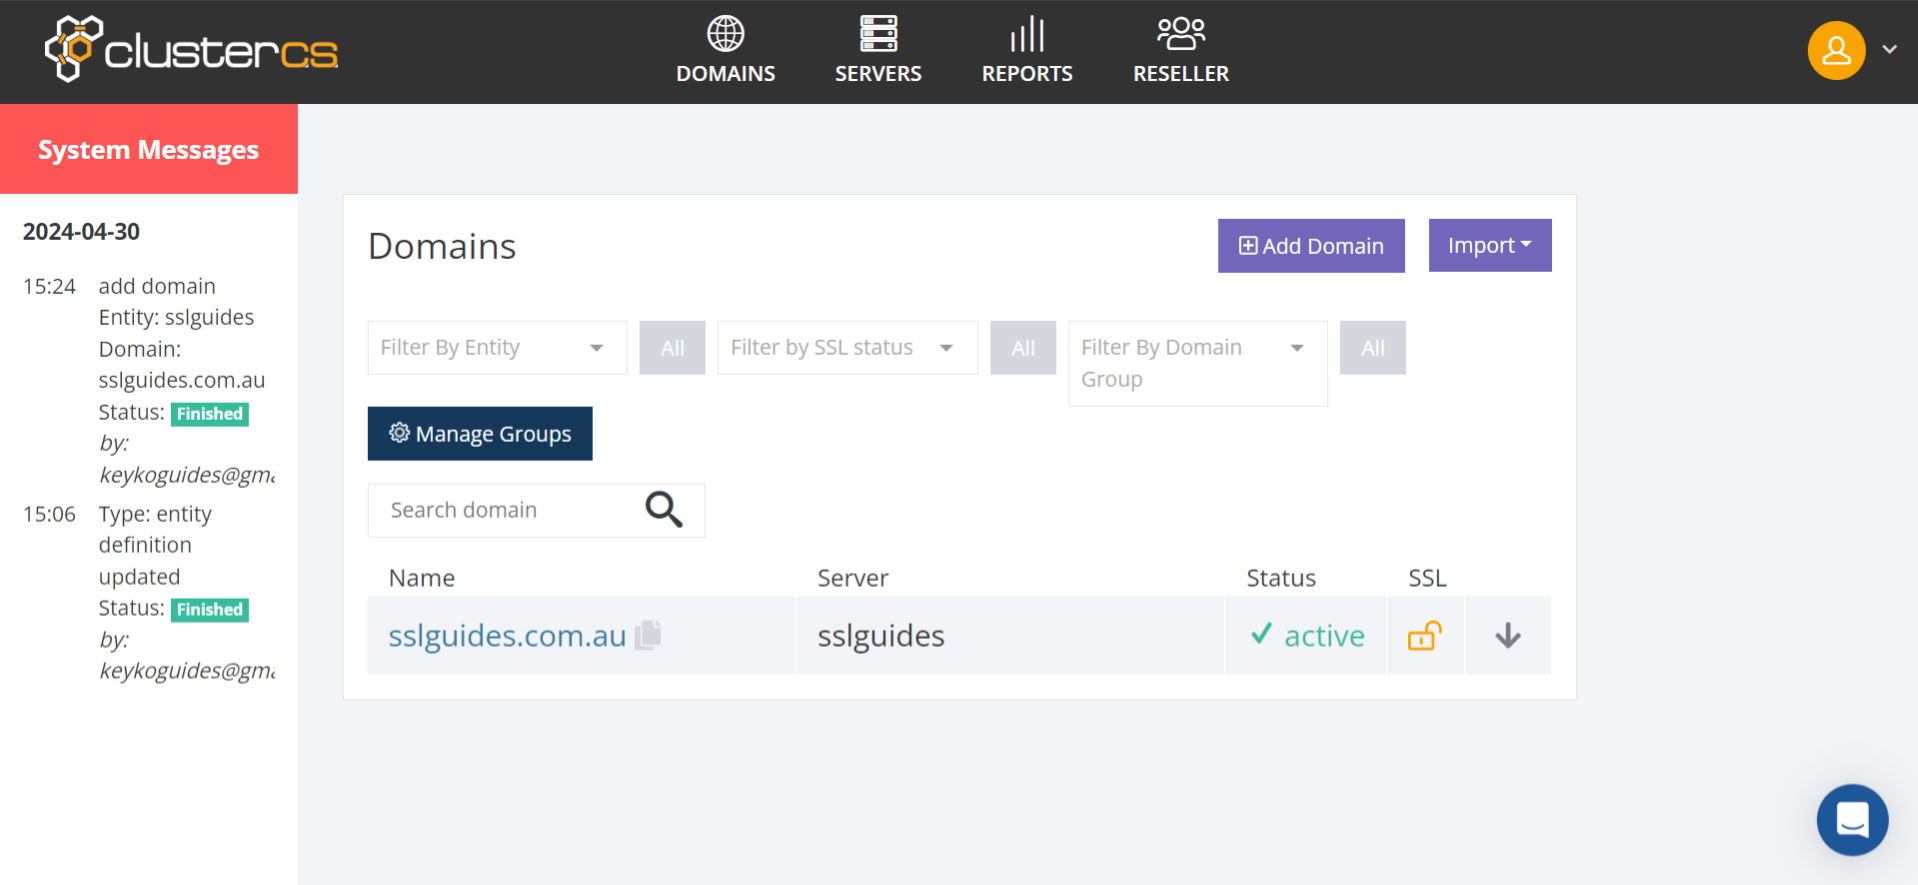Expand the sslguides.com.au row arrow
Image resolution: width=1918 pixels, height=885 pixels.
[1508, 636]
